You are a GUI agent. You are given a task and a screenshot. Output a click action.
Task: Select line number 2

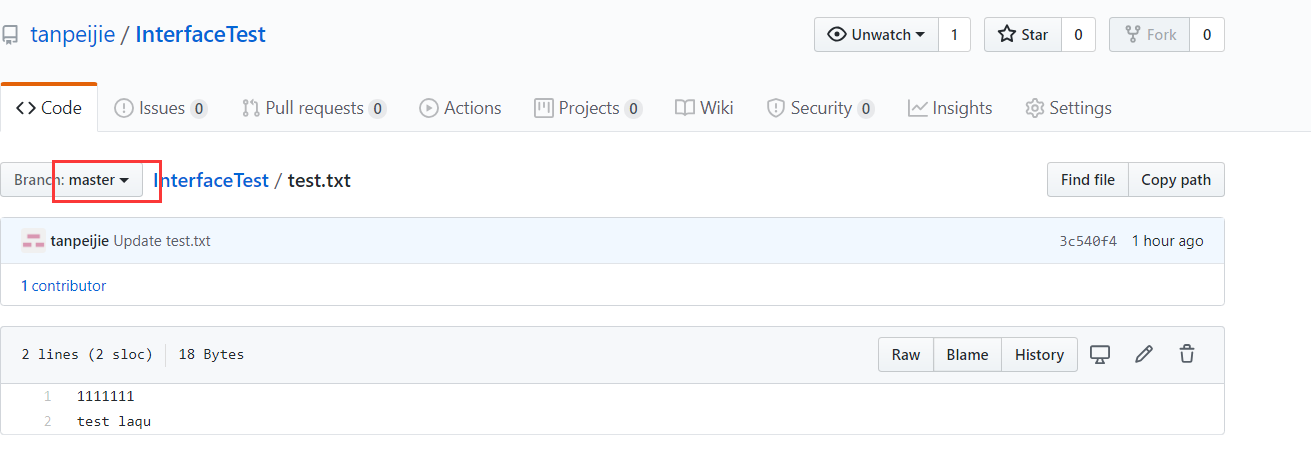tap(47, 422)
